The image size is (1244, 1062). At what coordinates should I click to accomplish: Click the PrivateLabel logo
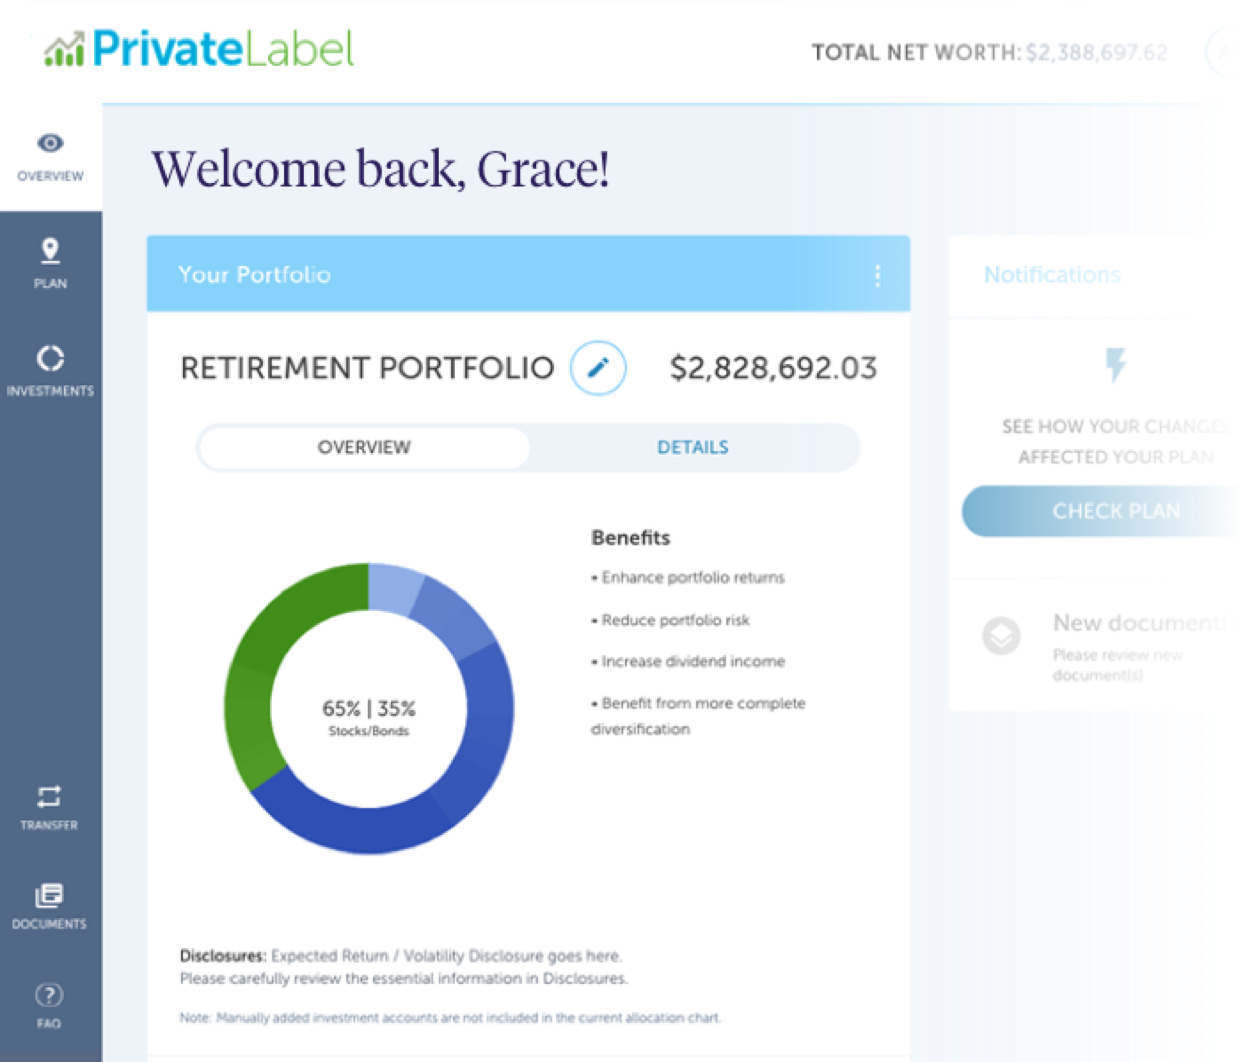click(199, 48)
